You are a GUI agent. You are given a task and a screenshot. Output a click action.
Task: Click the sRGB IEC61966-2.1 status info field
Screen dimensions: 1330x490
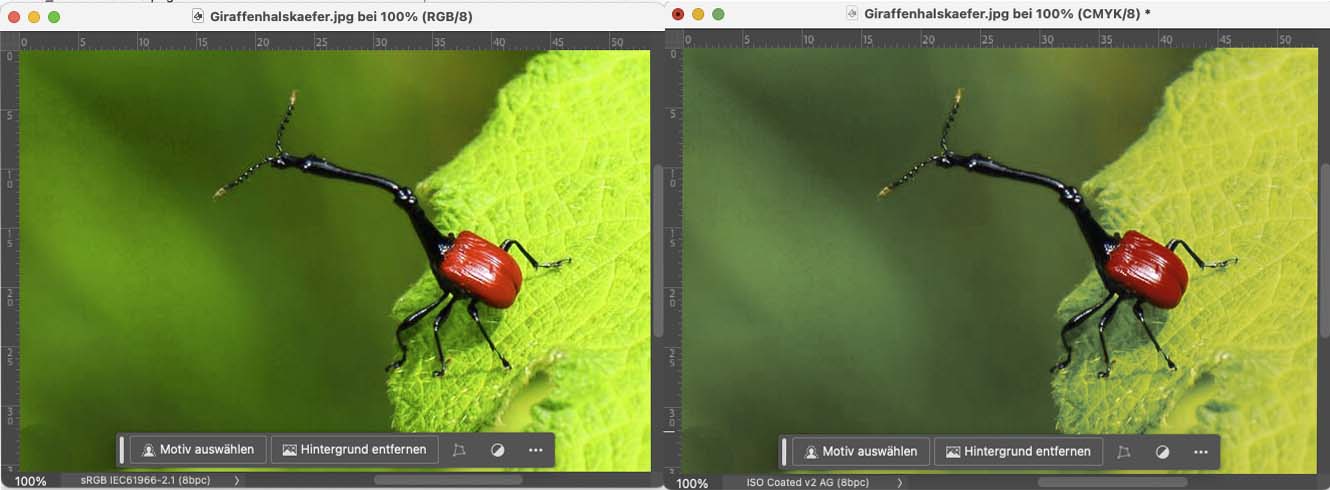click(144, 481)
